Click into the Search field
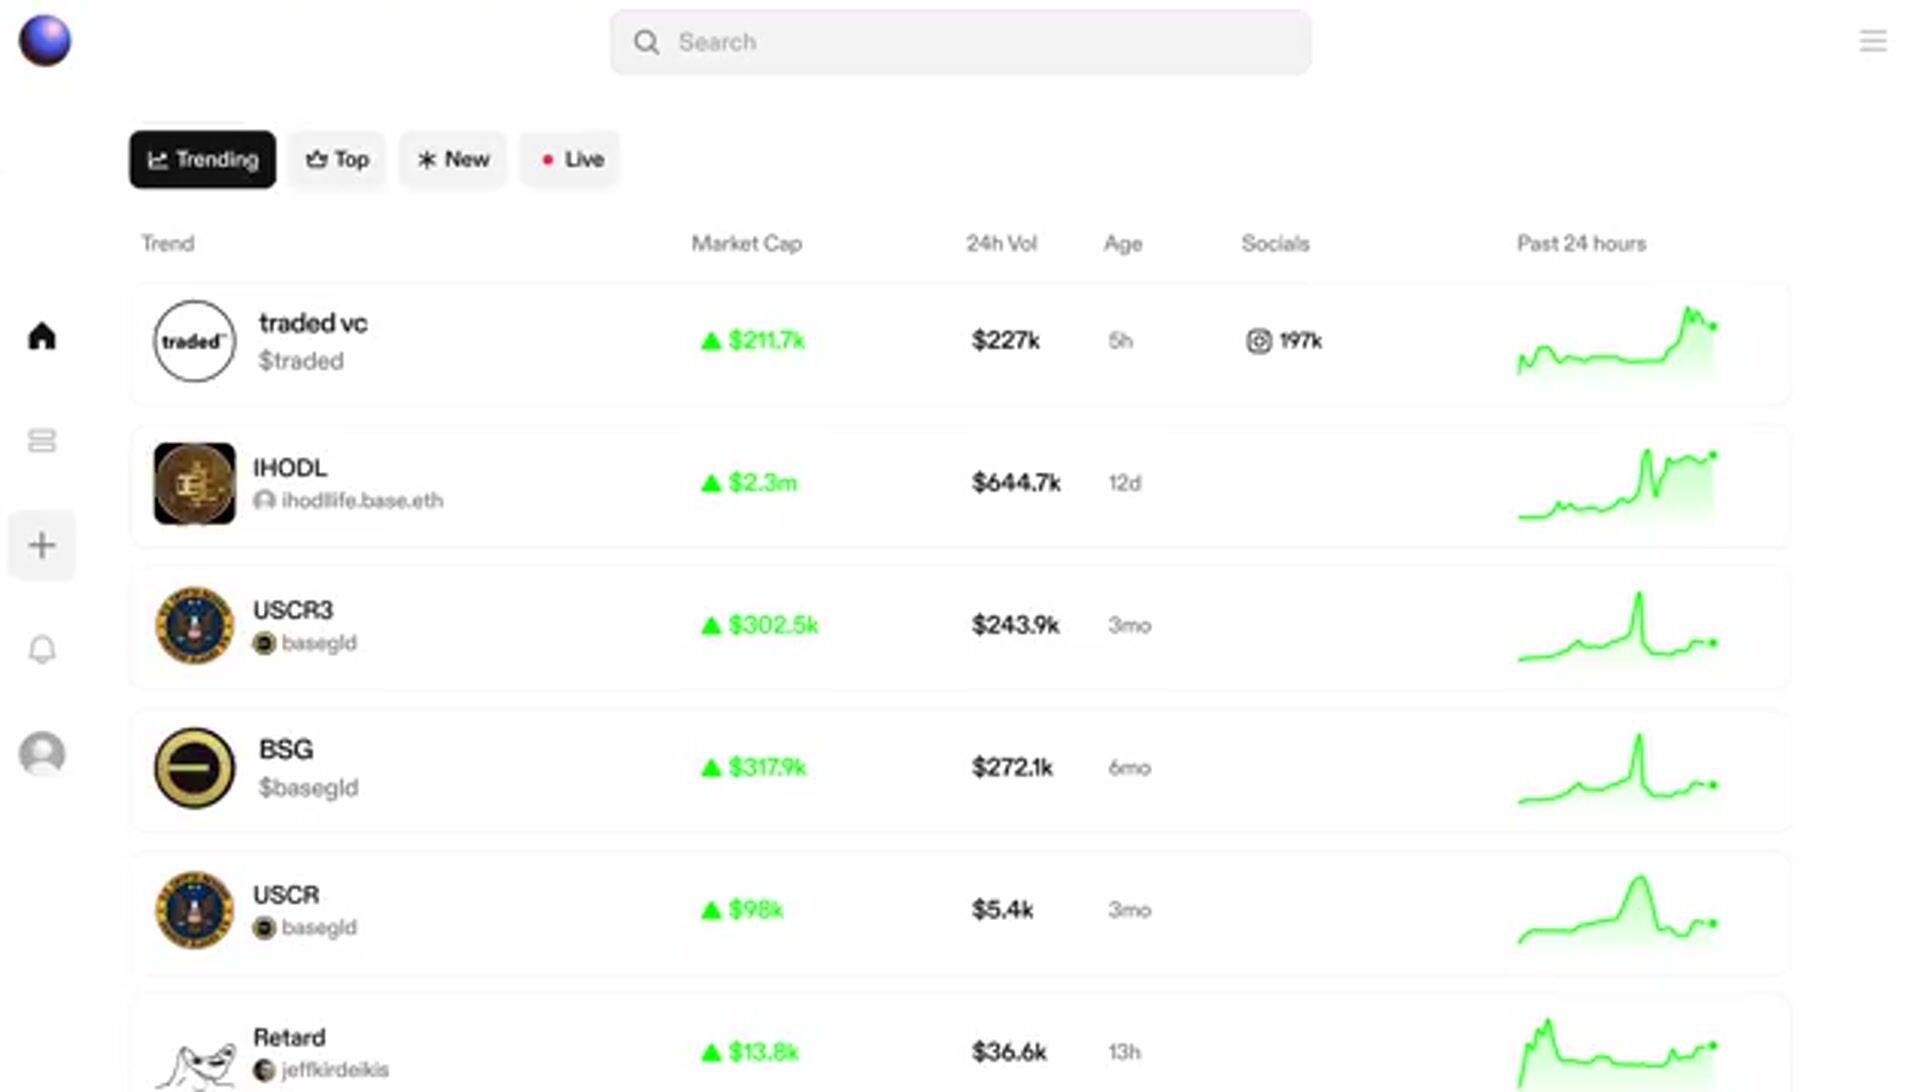The width and height of the screenshot is (1920, 1092). pyautogui.click(x=960, y=42)
